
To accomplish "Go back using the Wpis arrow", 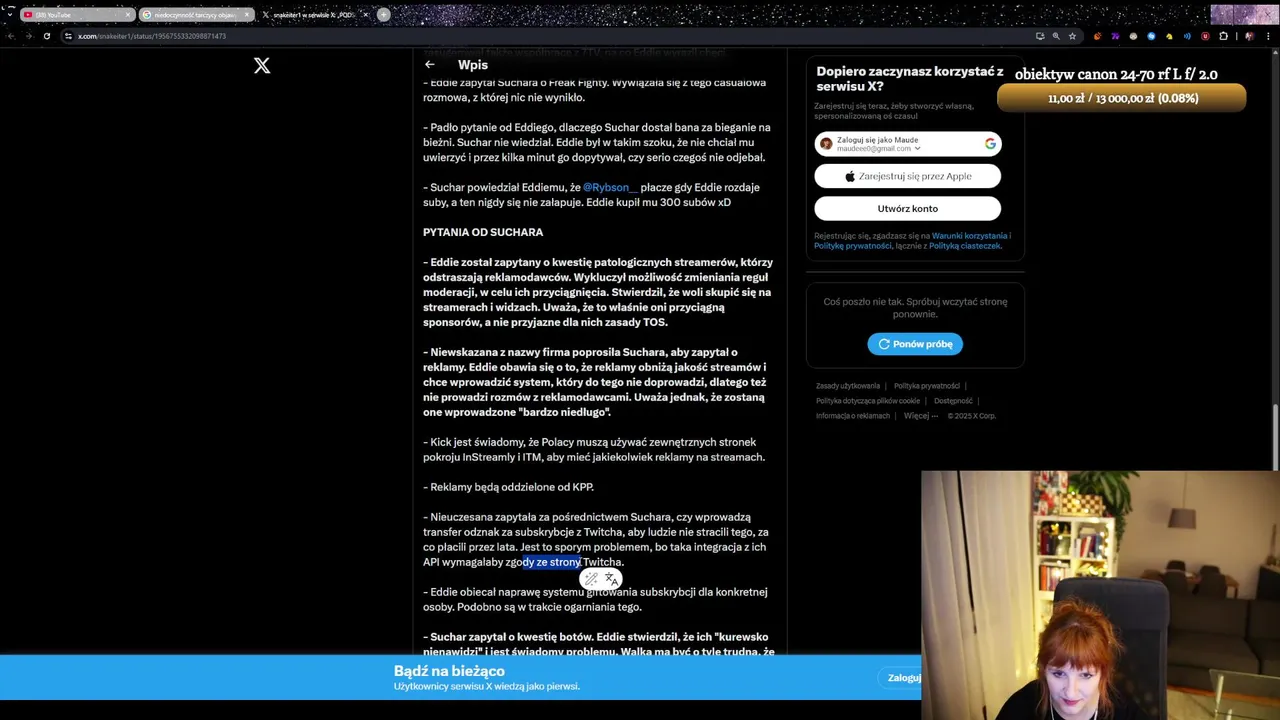I will [x=430, y=65].
